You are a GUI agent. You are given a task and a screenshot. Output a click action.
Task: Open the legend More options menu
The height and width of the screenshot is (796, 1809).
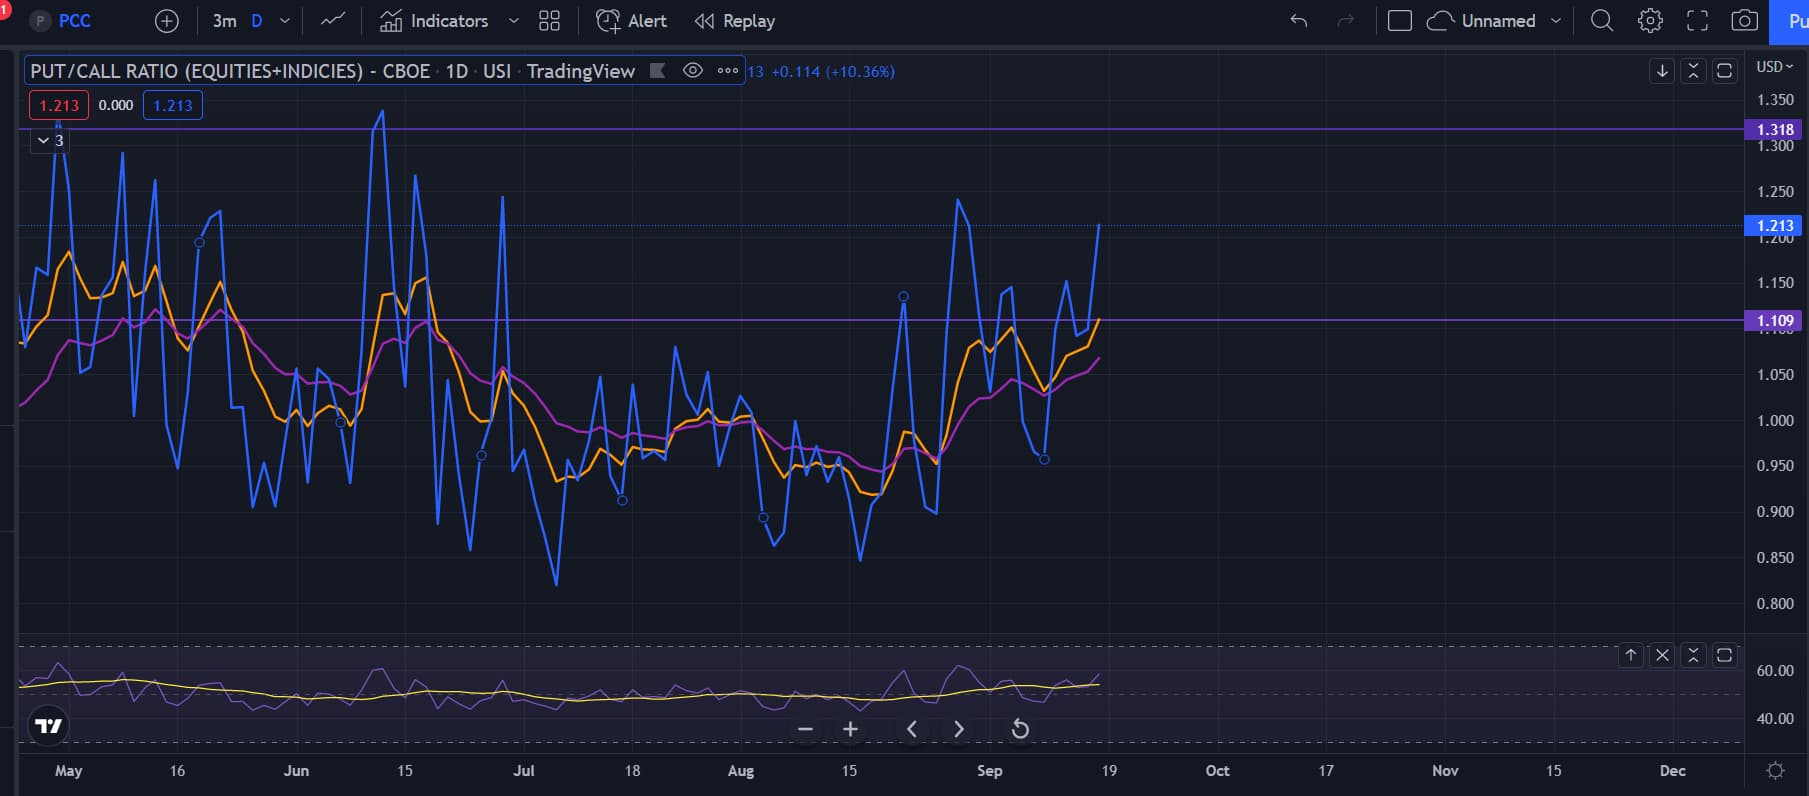728,71
